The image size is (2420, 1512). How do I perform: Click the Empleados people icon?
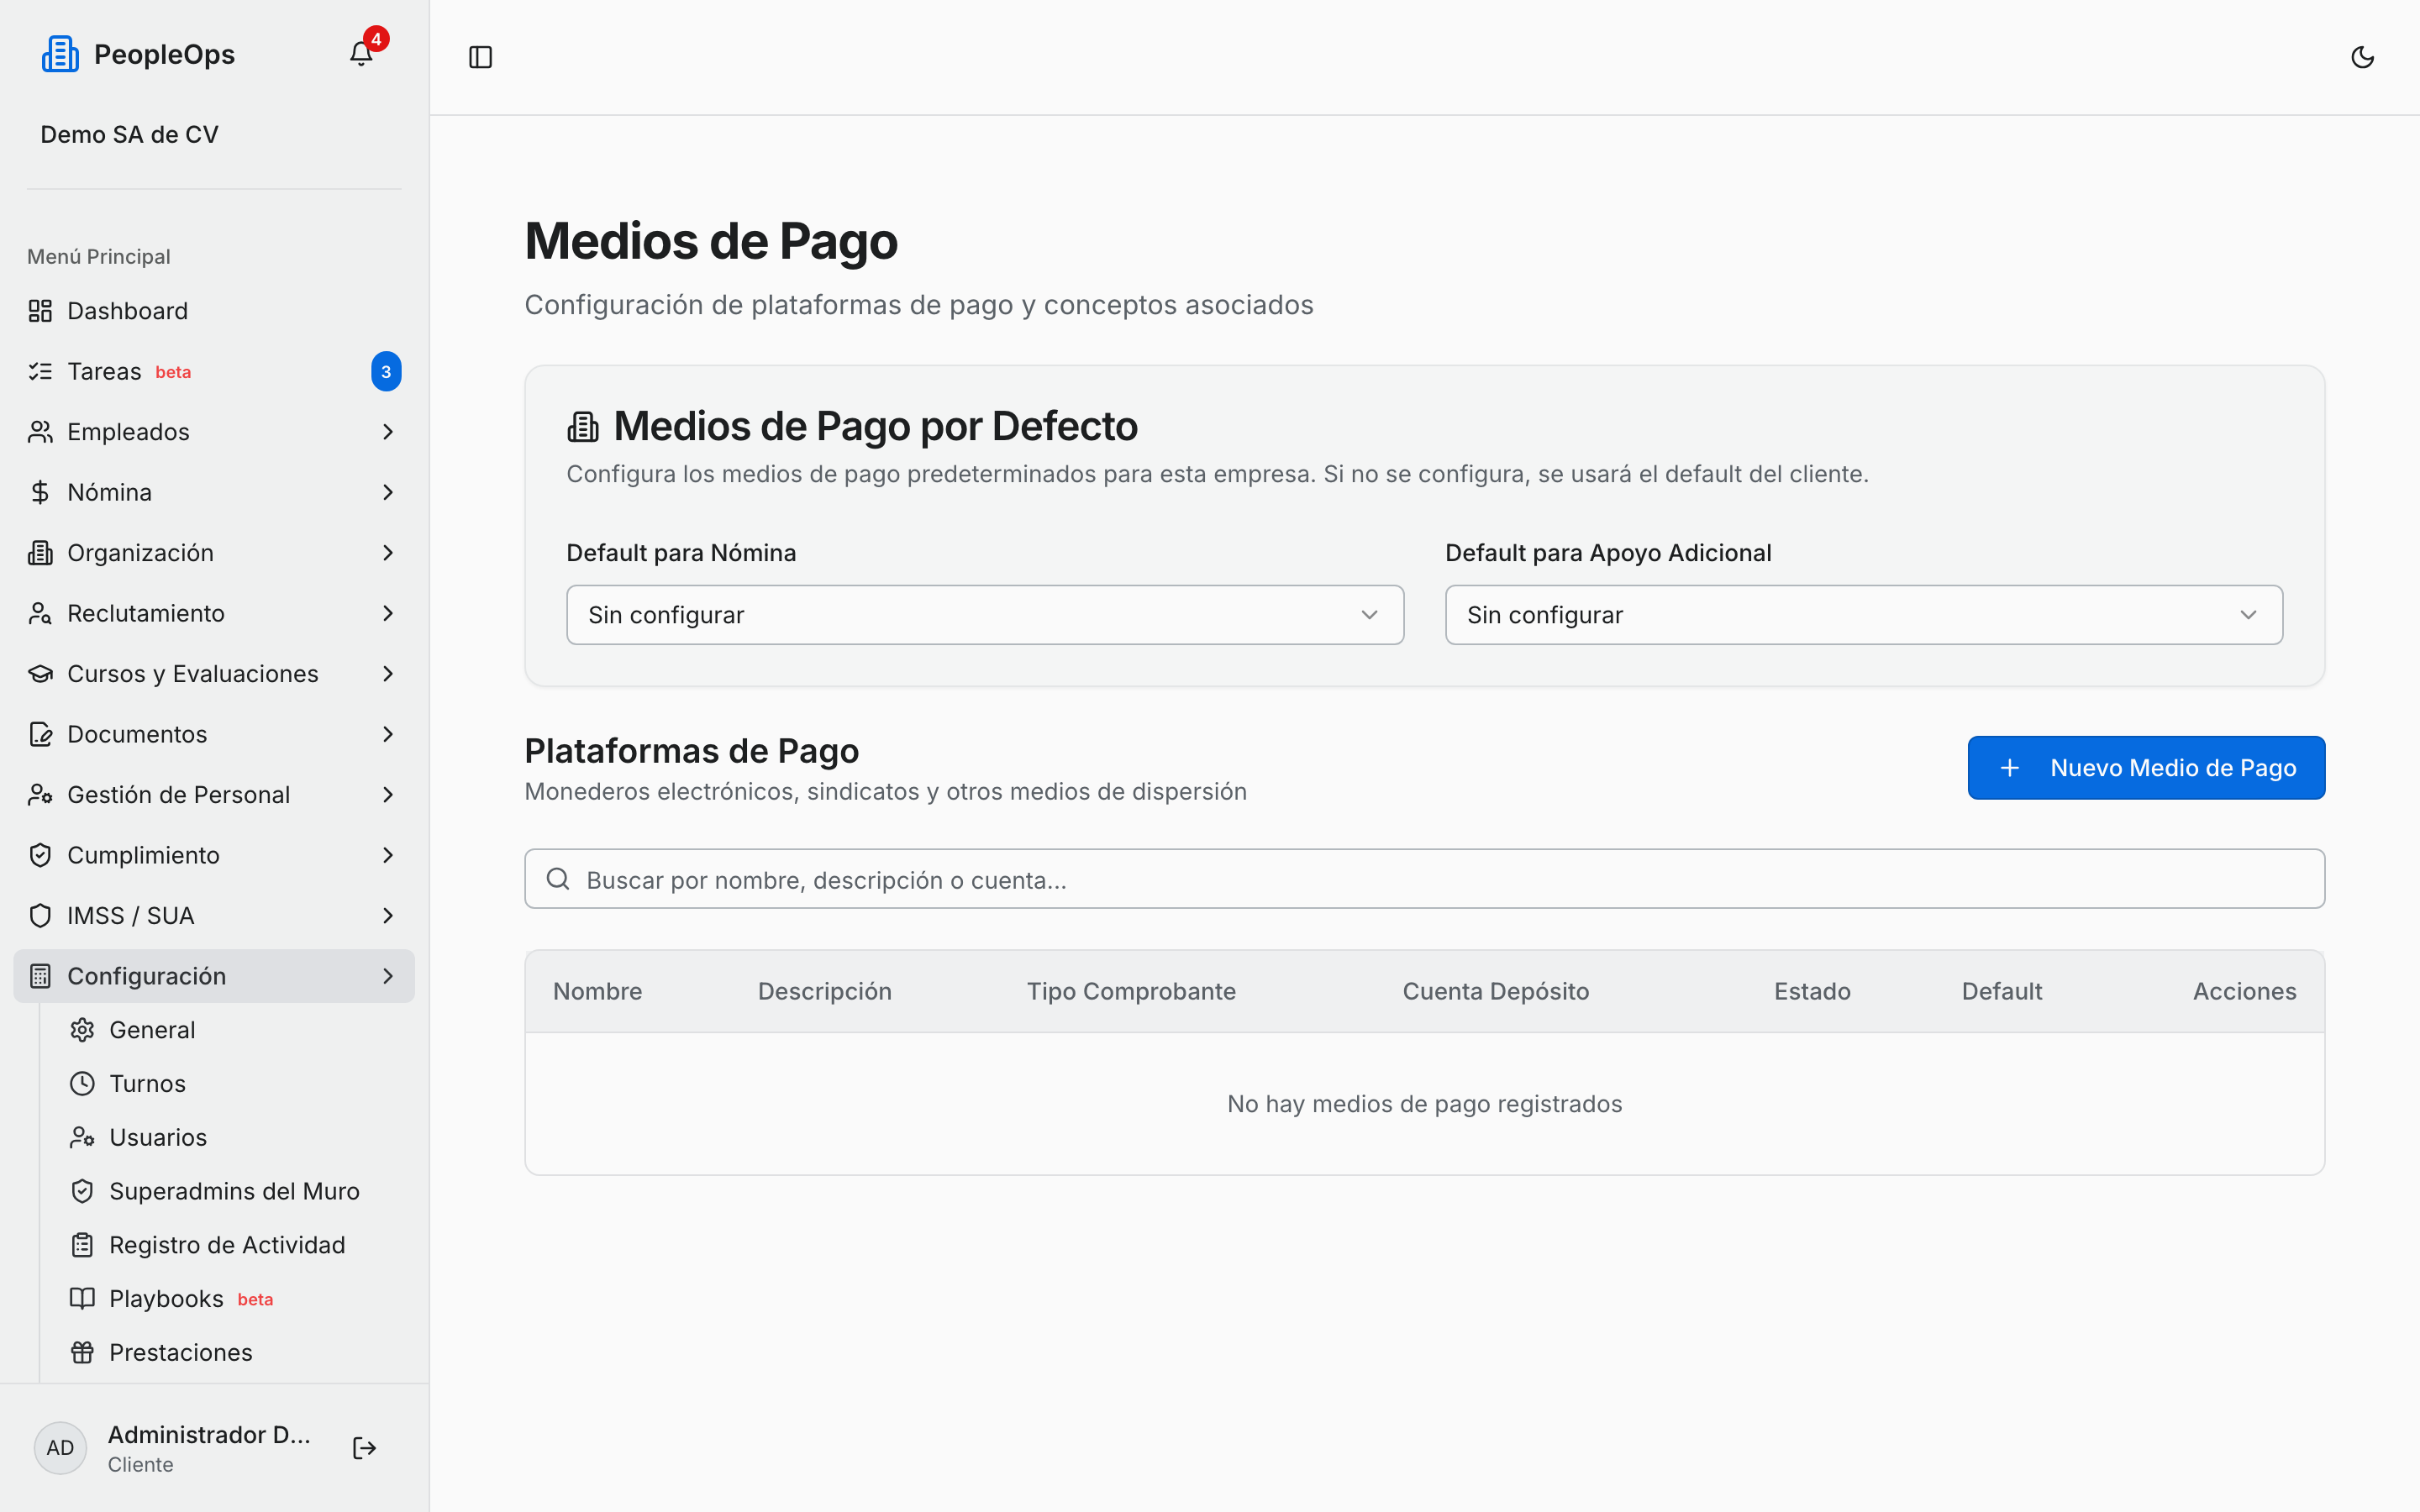40,432
